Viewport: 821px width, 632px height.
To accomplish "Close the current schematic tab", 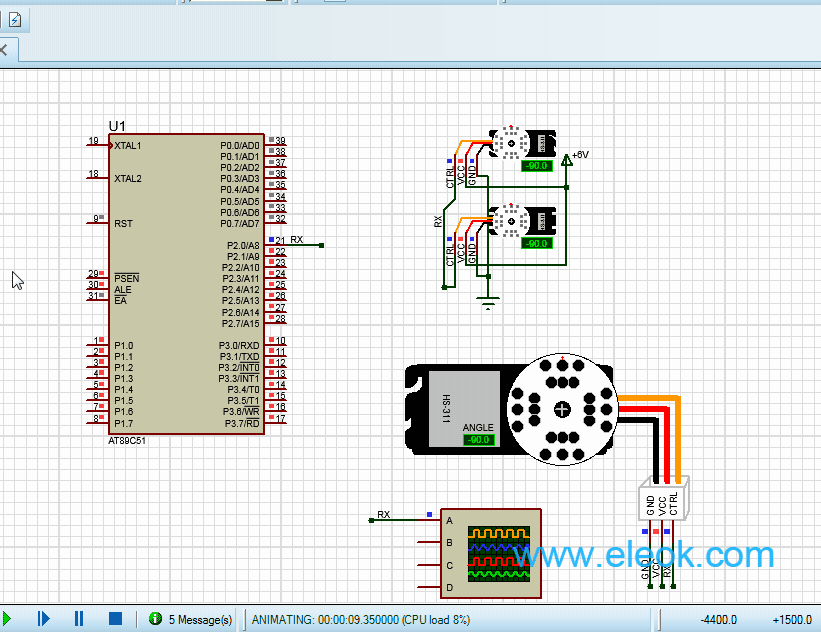I will pos(4,50).
